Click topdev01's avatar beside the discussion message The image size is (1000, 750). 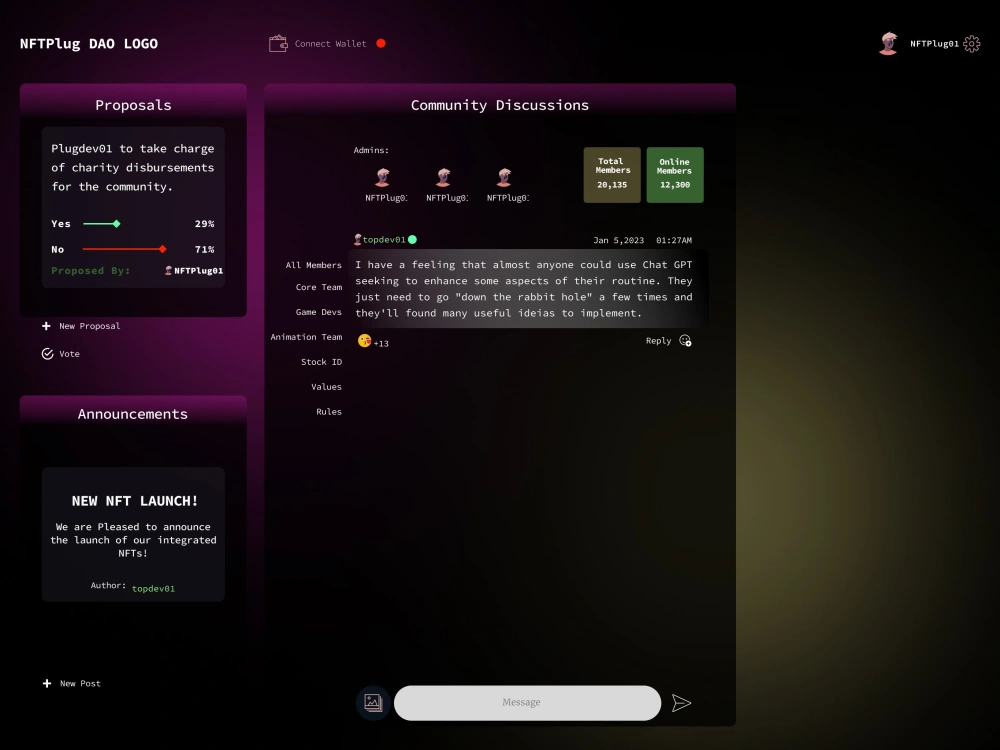(357, 239)
